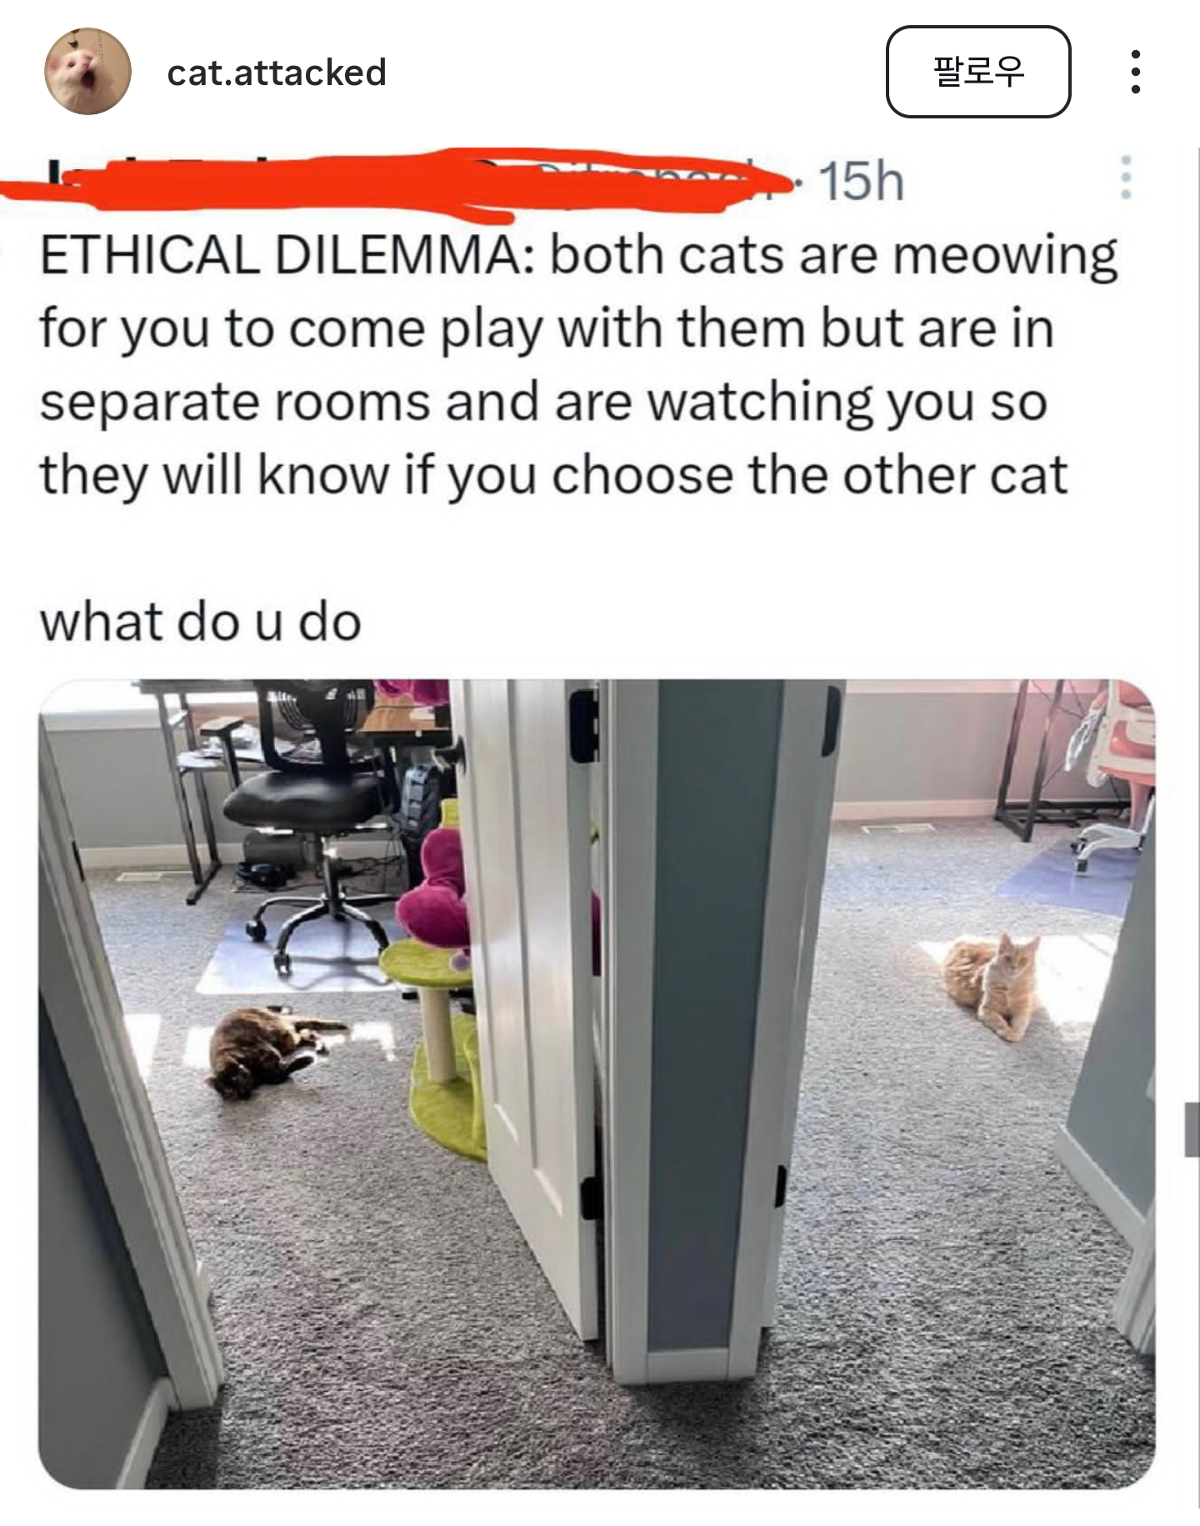Tap the red-scribbled tweet author name
The image size is (1200, 1526).
pos(400,182)
